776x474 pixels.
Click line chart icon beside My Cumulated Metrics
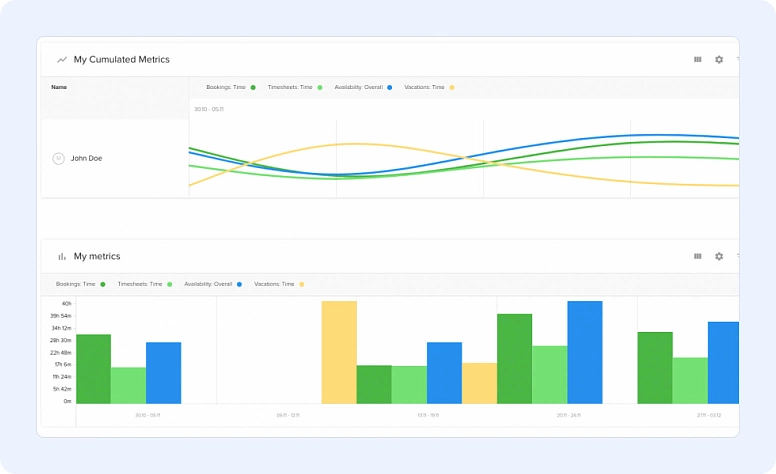tap(62, 60)
